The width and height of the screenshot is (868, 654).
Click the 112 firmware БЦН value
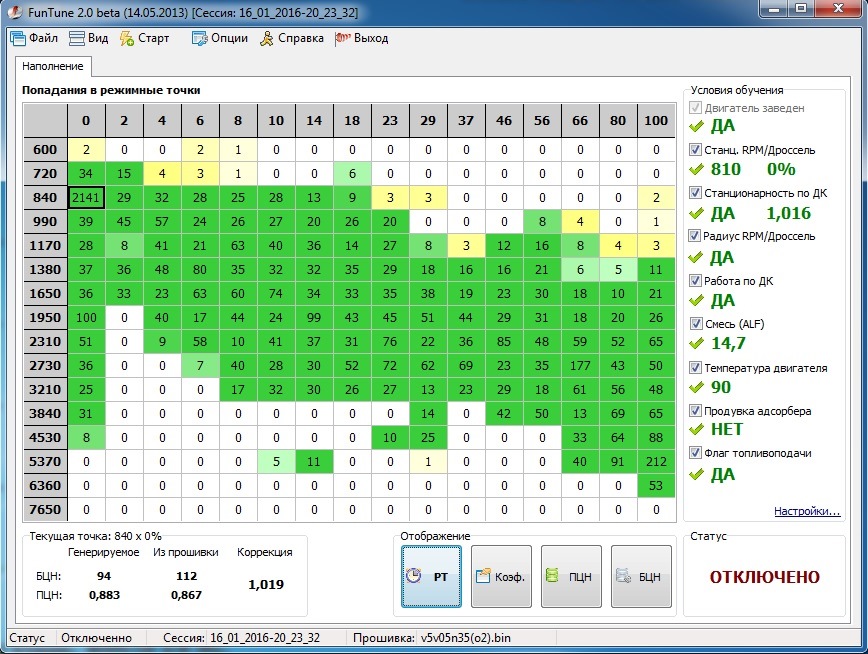[x=187, y=576]
